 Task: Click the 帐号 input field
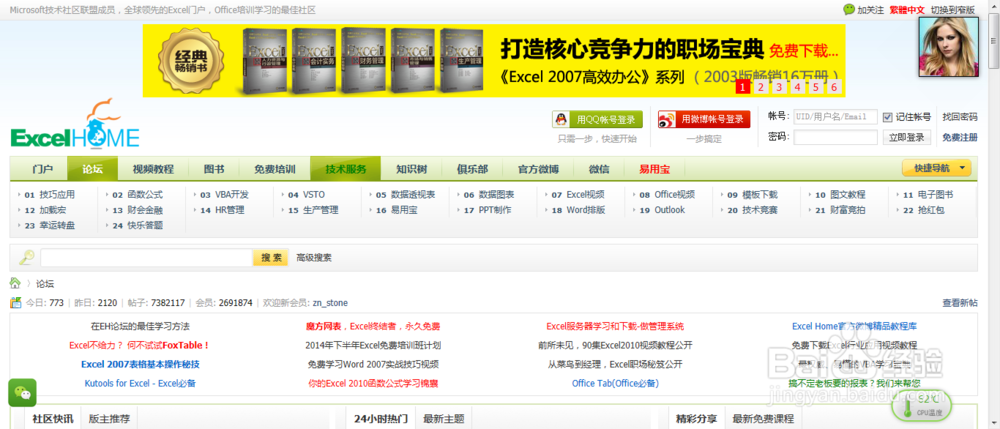(835, 117)
